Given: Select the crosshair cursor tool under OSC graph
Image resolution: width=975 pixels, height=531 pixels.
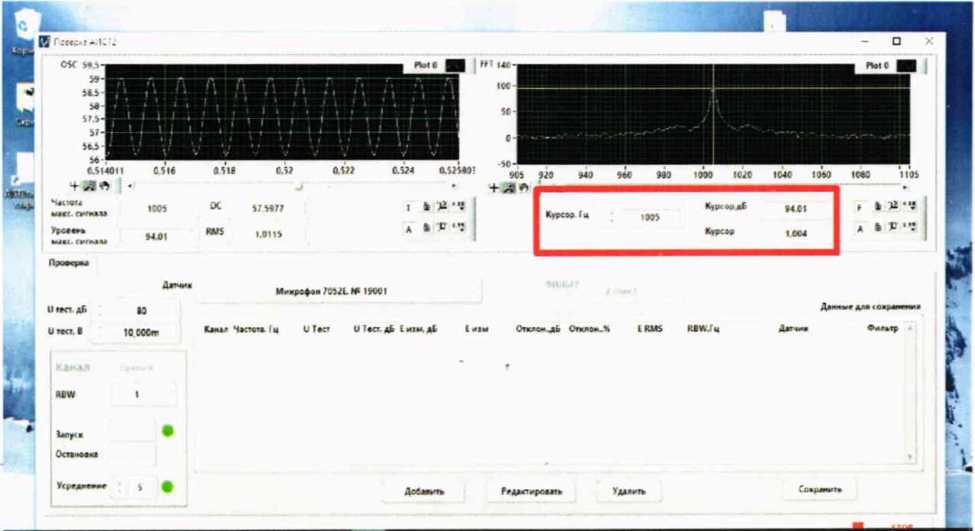Looking at the screenshot, I should [x=75, y=185].
